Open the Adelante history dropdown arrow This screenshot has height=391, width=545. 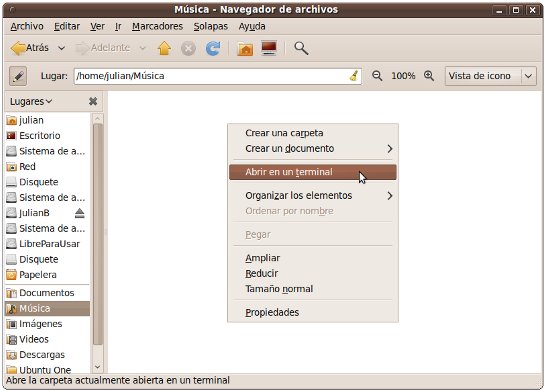pos(143,48)
